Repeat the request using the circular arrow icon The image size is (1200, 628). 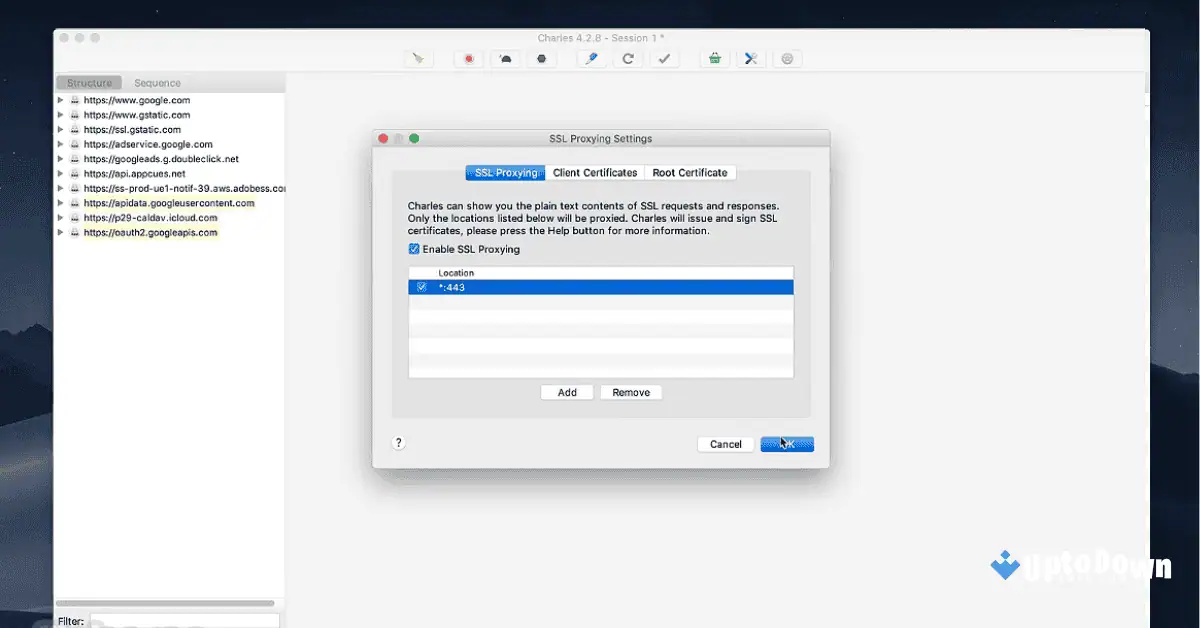(628, 58)
